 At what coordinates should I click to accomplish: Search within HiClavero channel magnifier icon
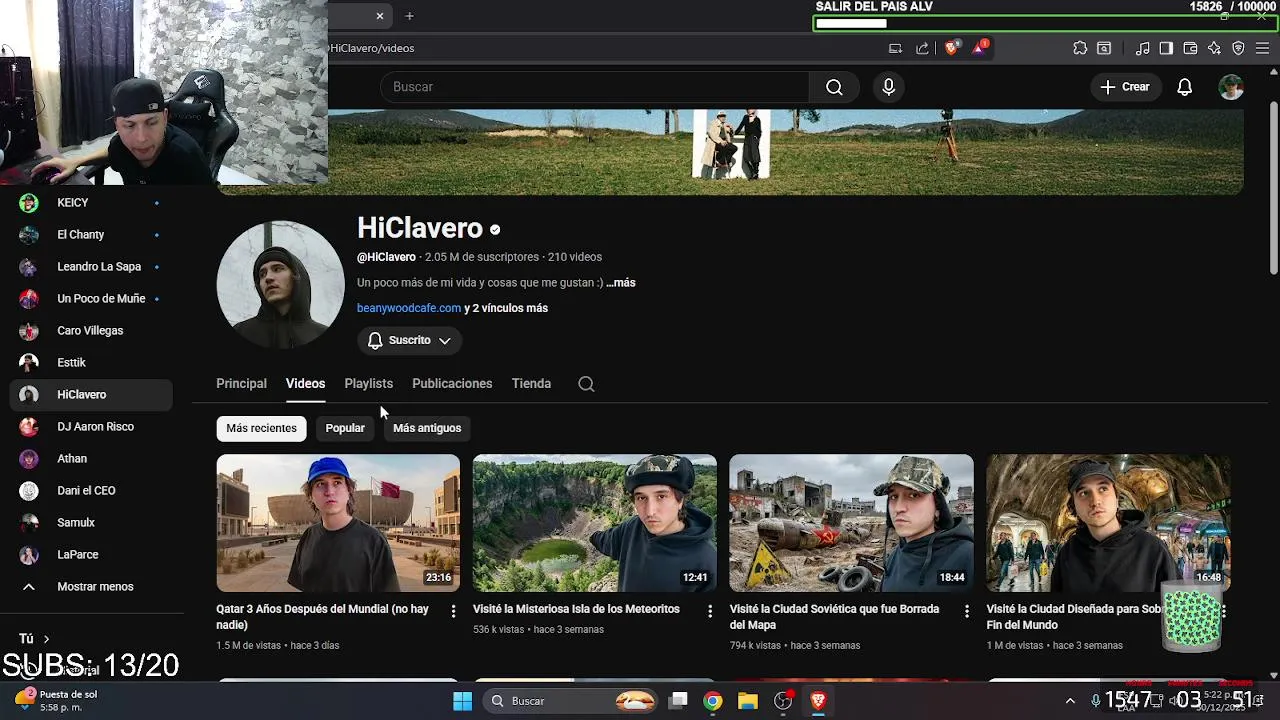click(x=586, y=384)
